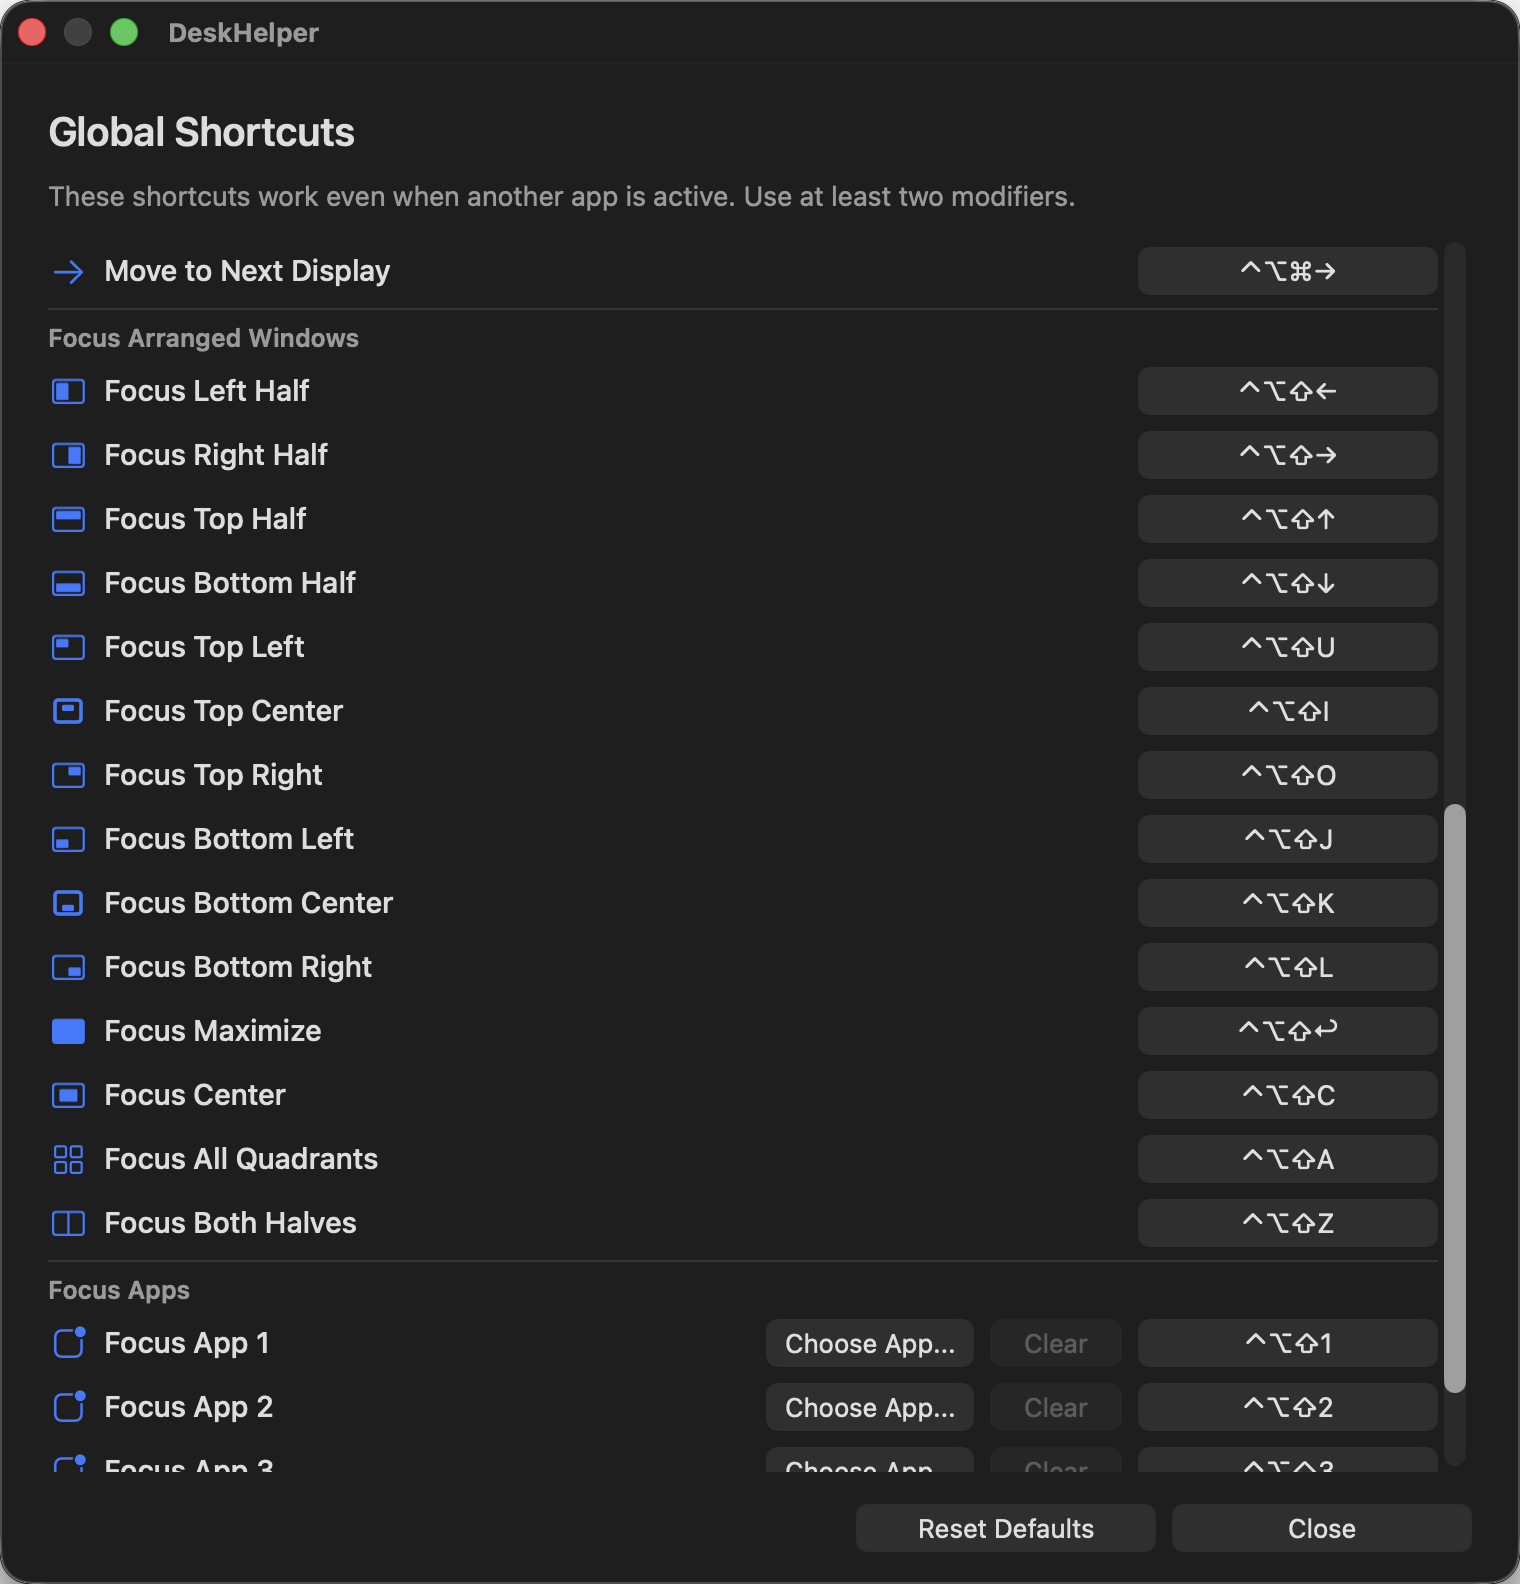Viewport: 1520px width, 1584px height.
Task: Clear the app for Focus App 2
Action: coord(1056,1407)
